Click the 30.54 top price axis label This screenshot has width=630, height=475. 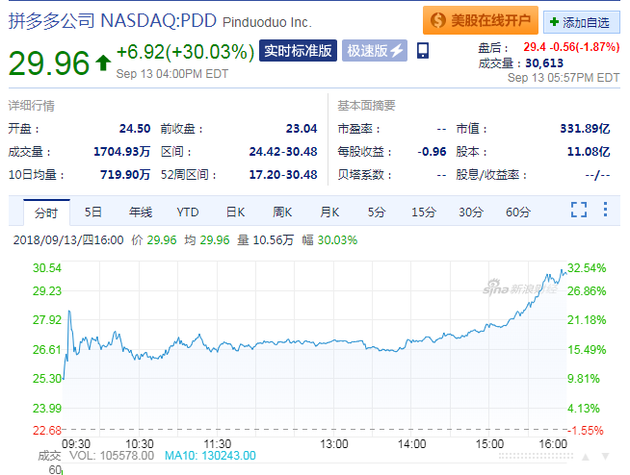[47, 268]
